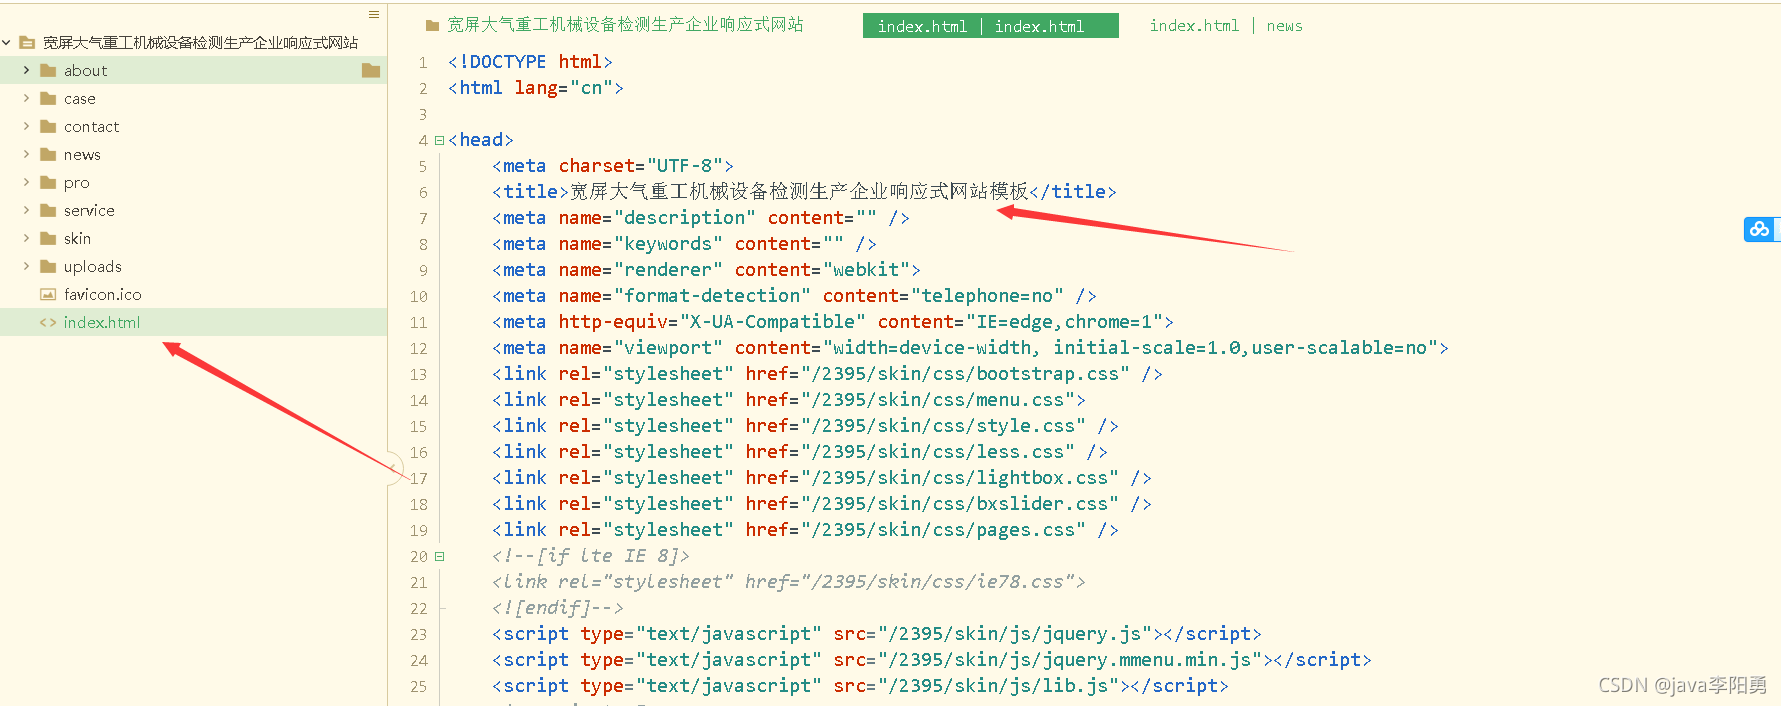Click the content value "telephone=no" on line 10
Screen dimensions: 1781x706
[x=987, y=296]
